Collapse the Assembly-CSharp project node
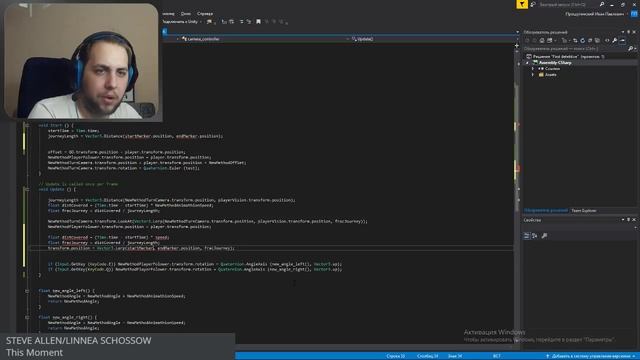 (527, 62)
